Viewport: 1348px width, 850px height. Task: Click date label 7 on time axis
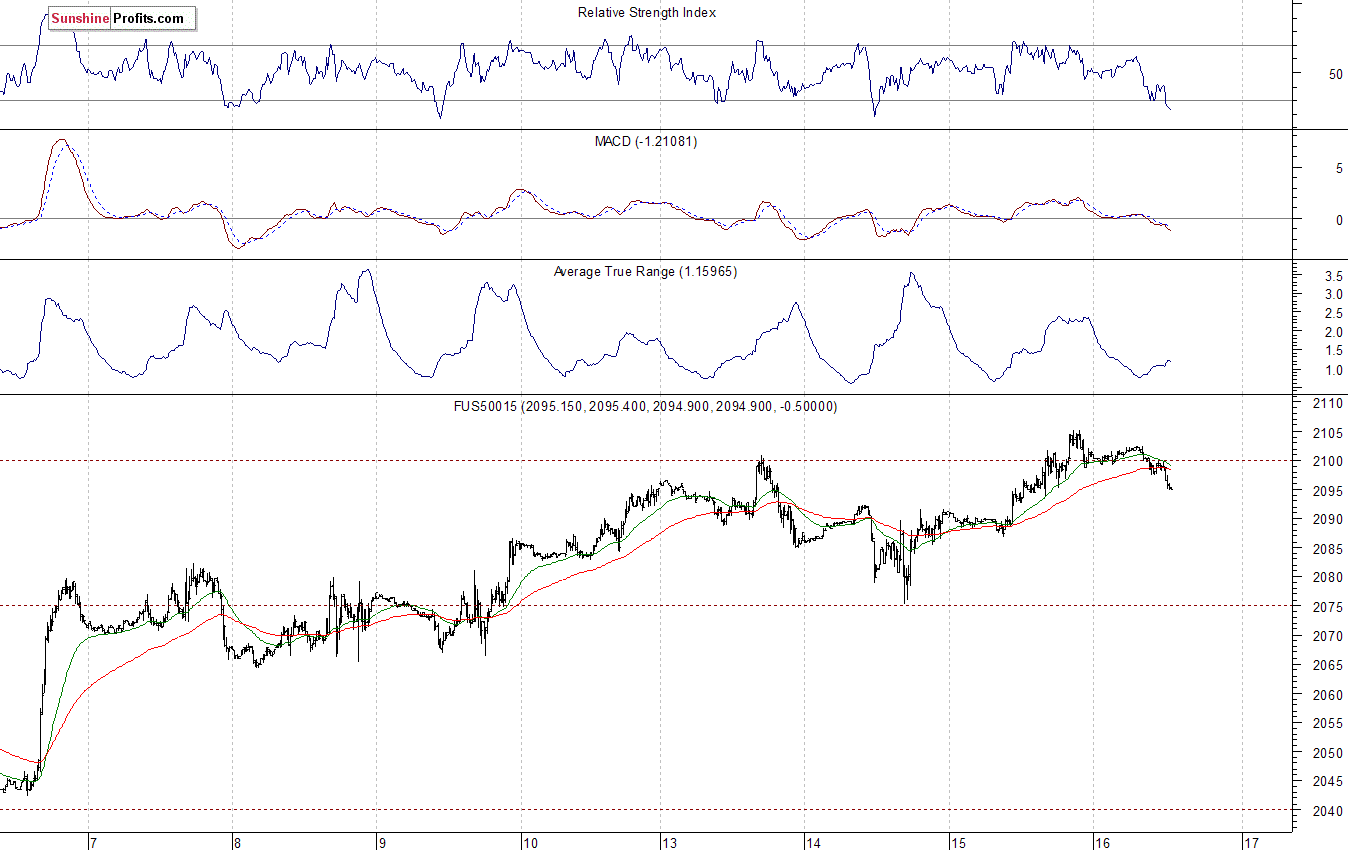(x=93, y=843)
